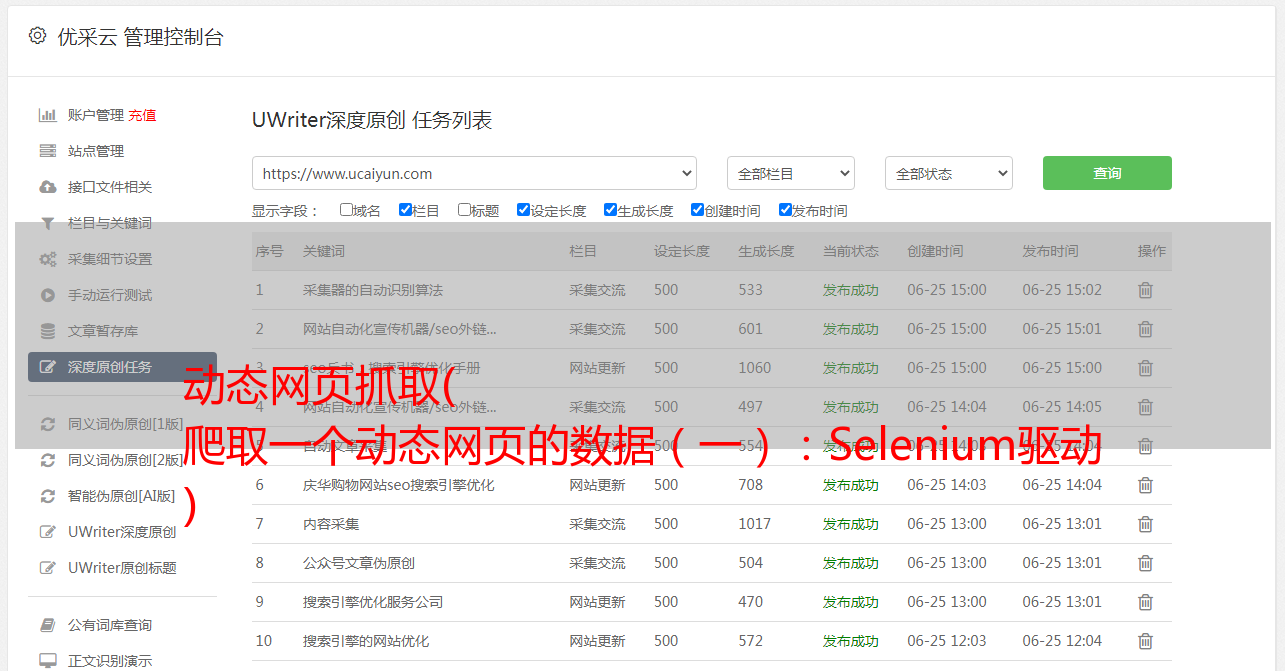Screen dimensions: 1285x671
Task: Click the 公有词库查询 book icon
Action: pyautogui.click(x=47, y=625)
